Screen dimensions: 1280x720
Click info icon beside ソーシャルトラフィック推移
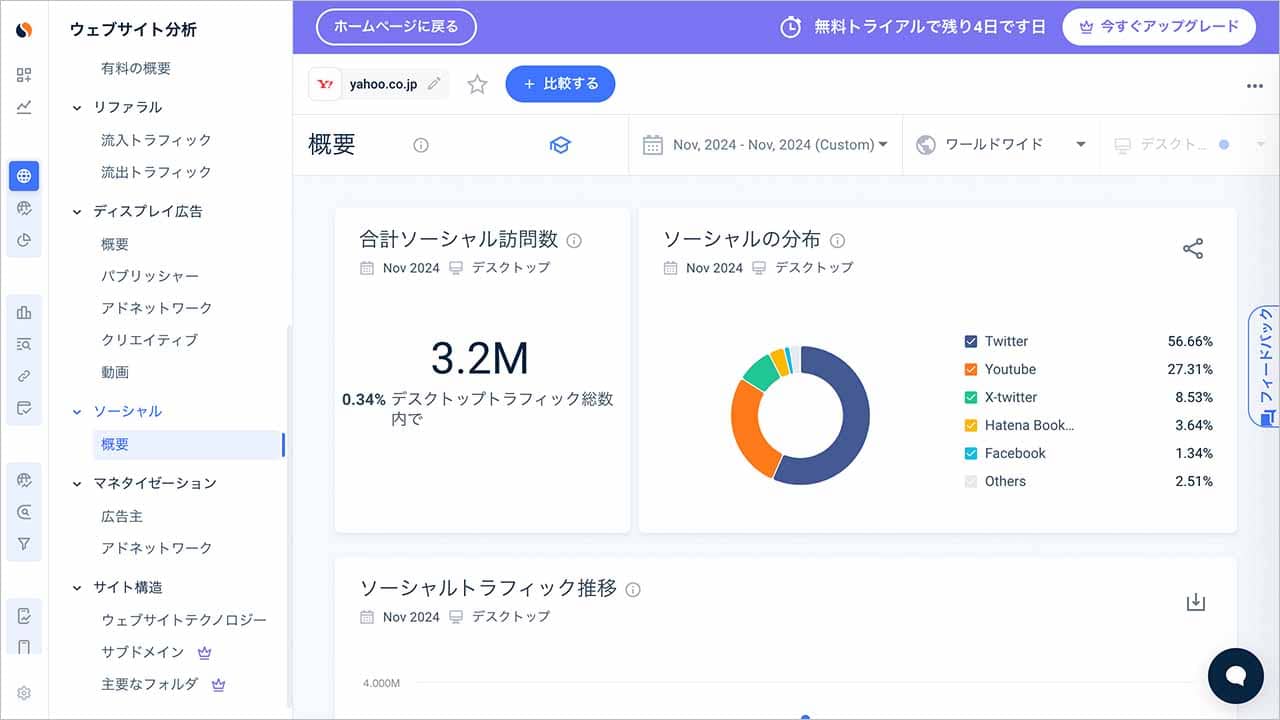point(633,589)
